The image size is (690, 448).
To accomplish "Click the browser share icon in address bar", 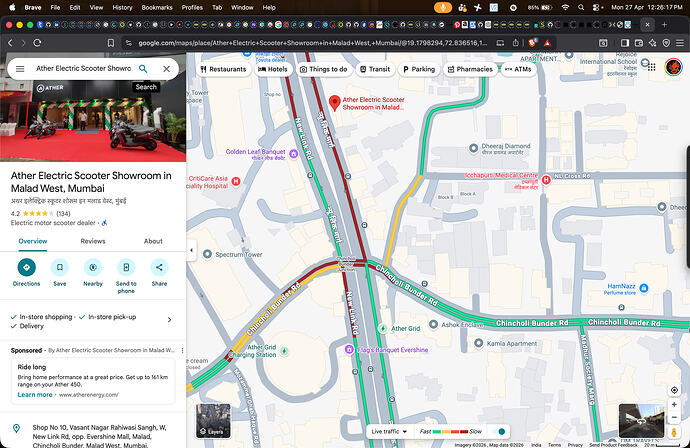I will [515, 43].
